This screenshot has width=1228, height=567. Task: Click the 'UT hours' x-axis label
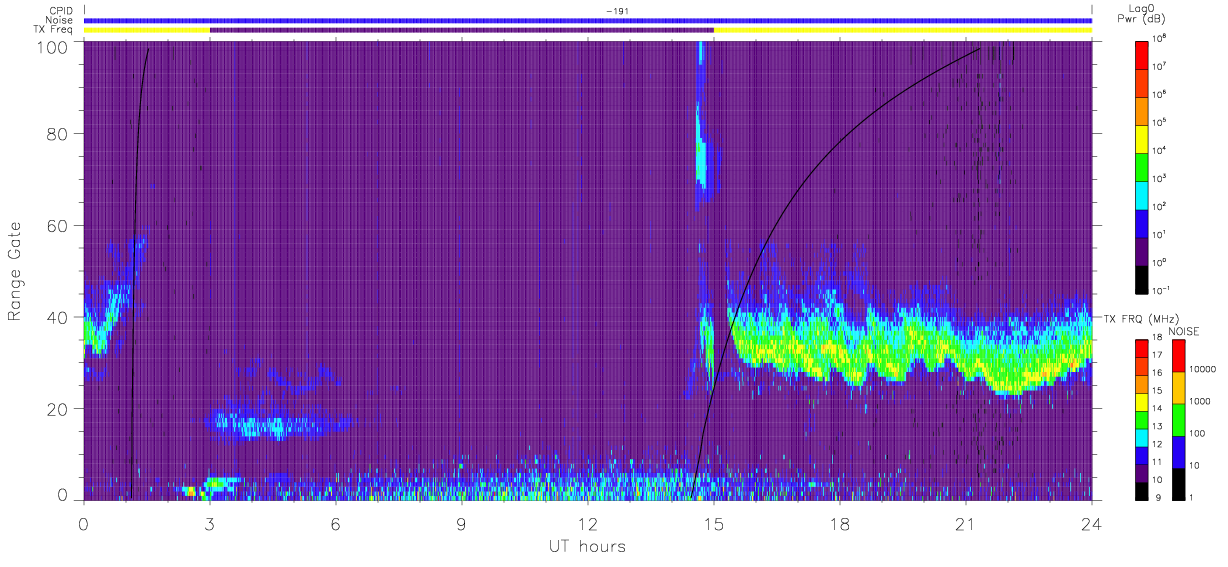coord(586,546)
